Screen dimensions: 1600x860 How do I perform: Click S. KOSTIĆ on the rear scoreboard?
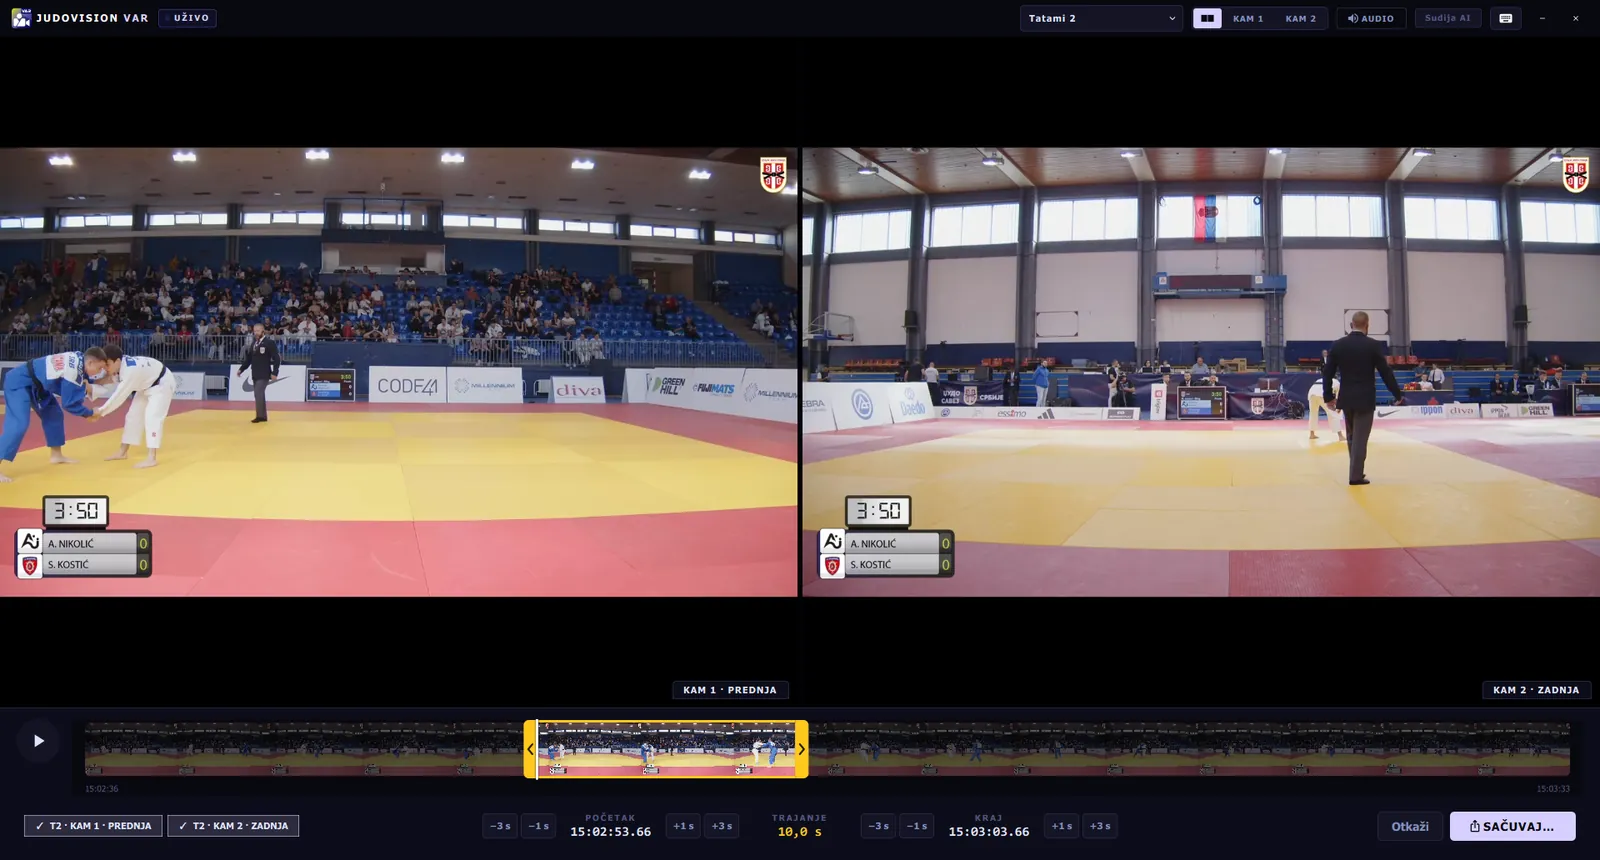(871, 565)
